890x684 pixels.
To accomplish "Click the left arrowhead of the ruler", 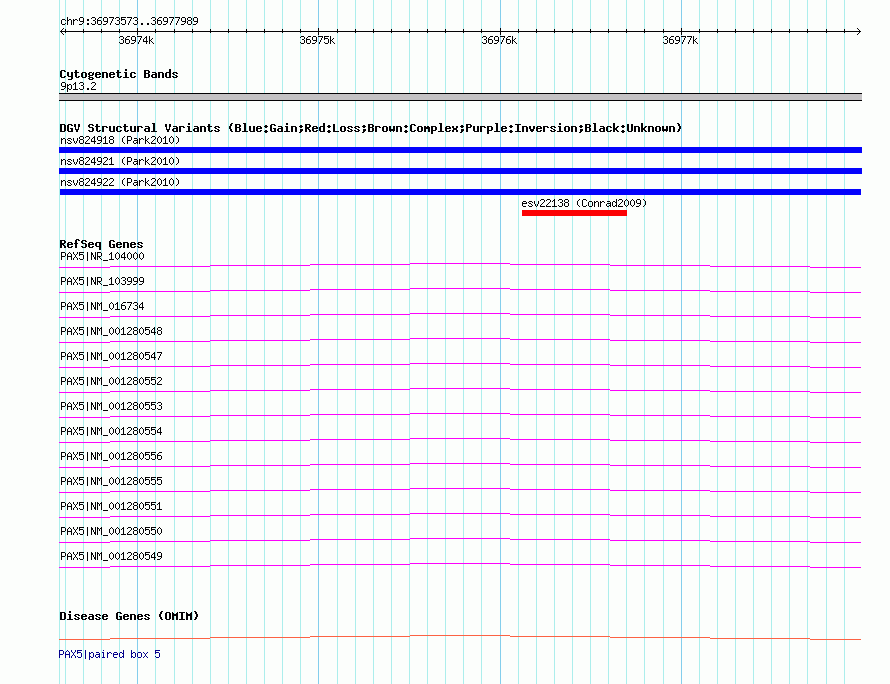I will coord(62,31).
